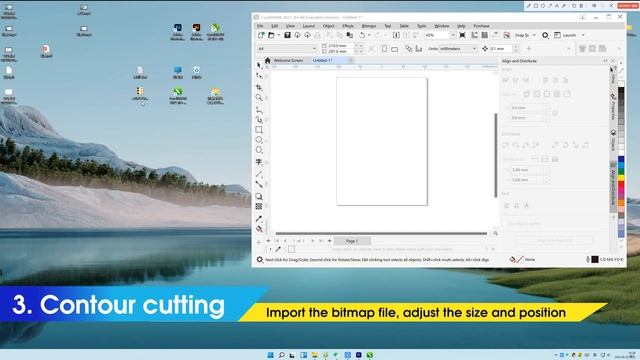Open the Undo history dropdown arrow

click(369, 36)
